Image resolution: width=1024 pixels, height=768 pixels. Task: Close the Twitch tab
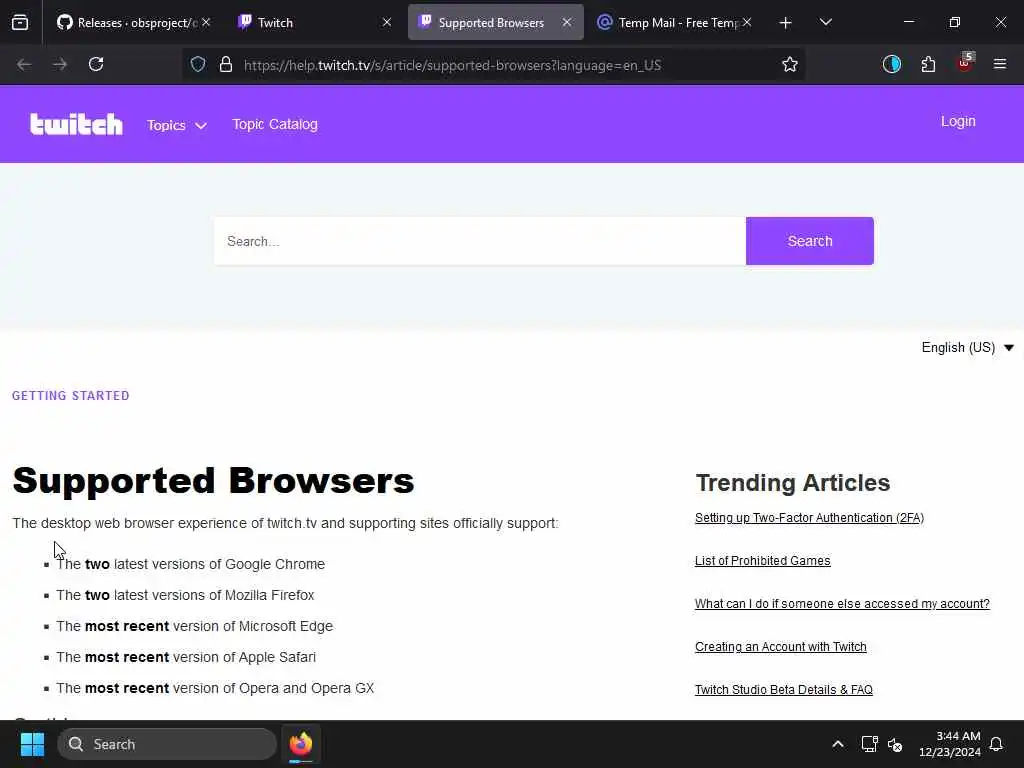pos(387,22)
